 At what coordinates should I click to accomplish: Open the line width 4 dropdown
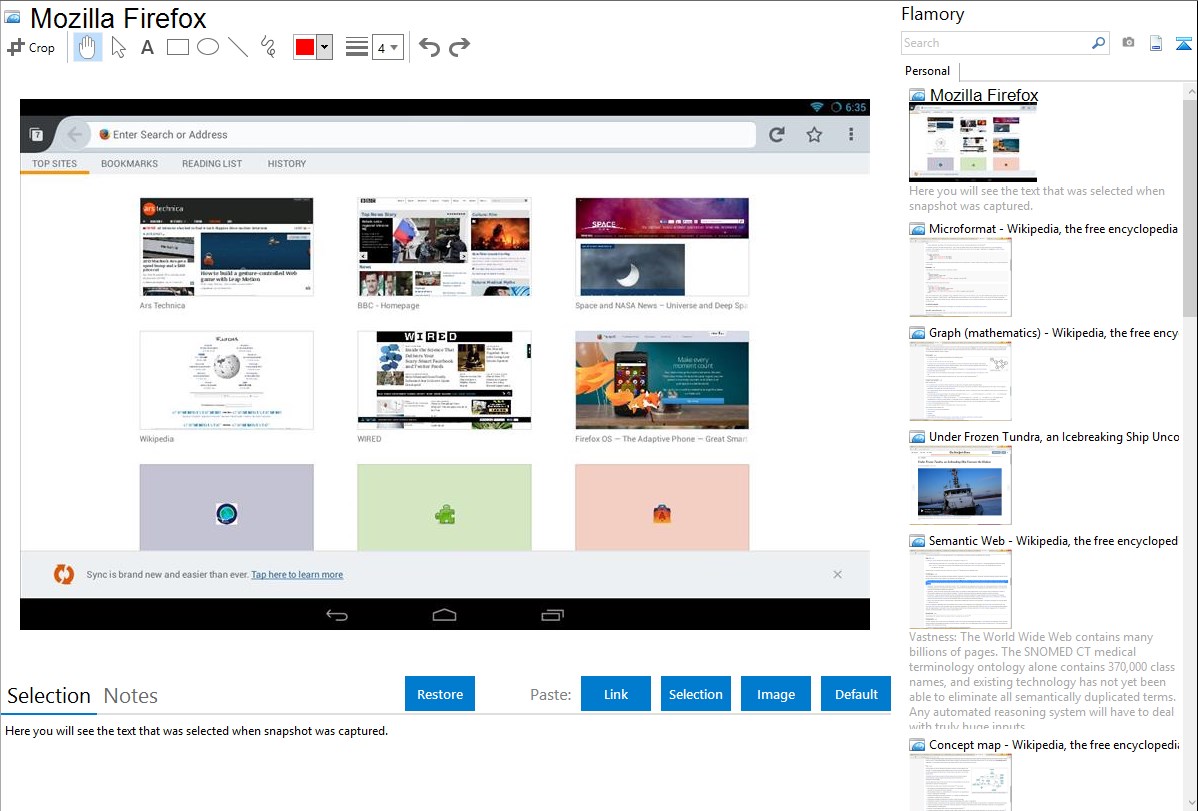(x=387, y=47)
